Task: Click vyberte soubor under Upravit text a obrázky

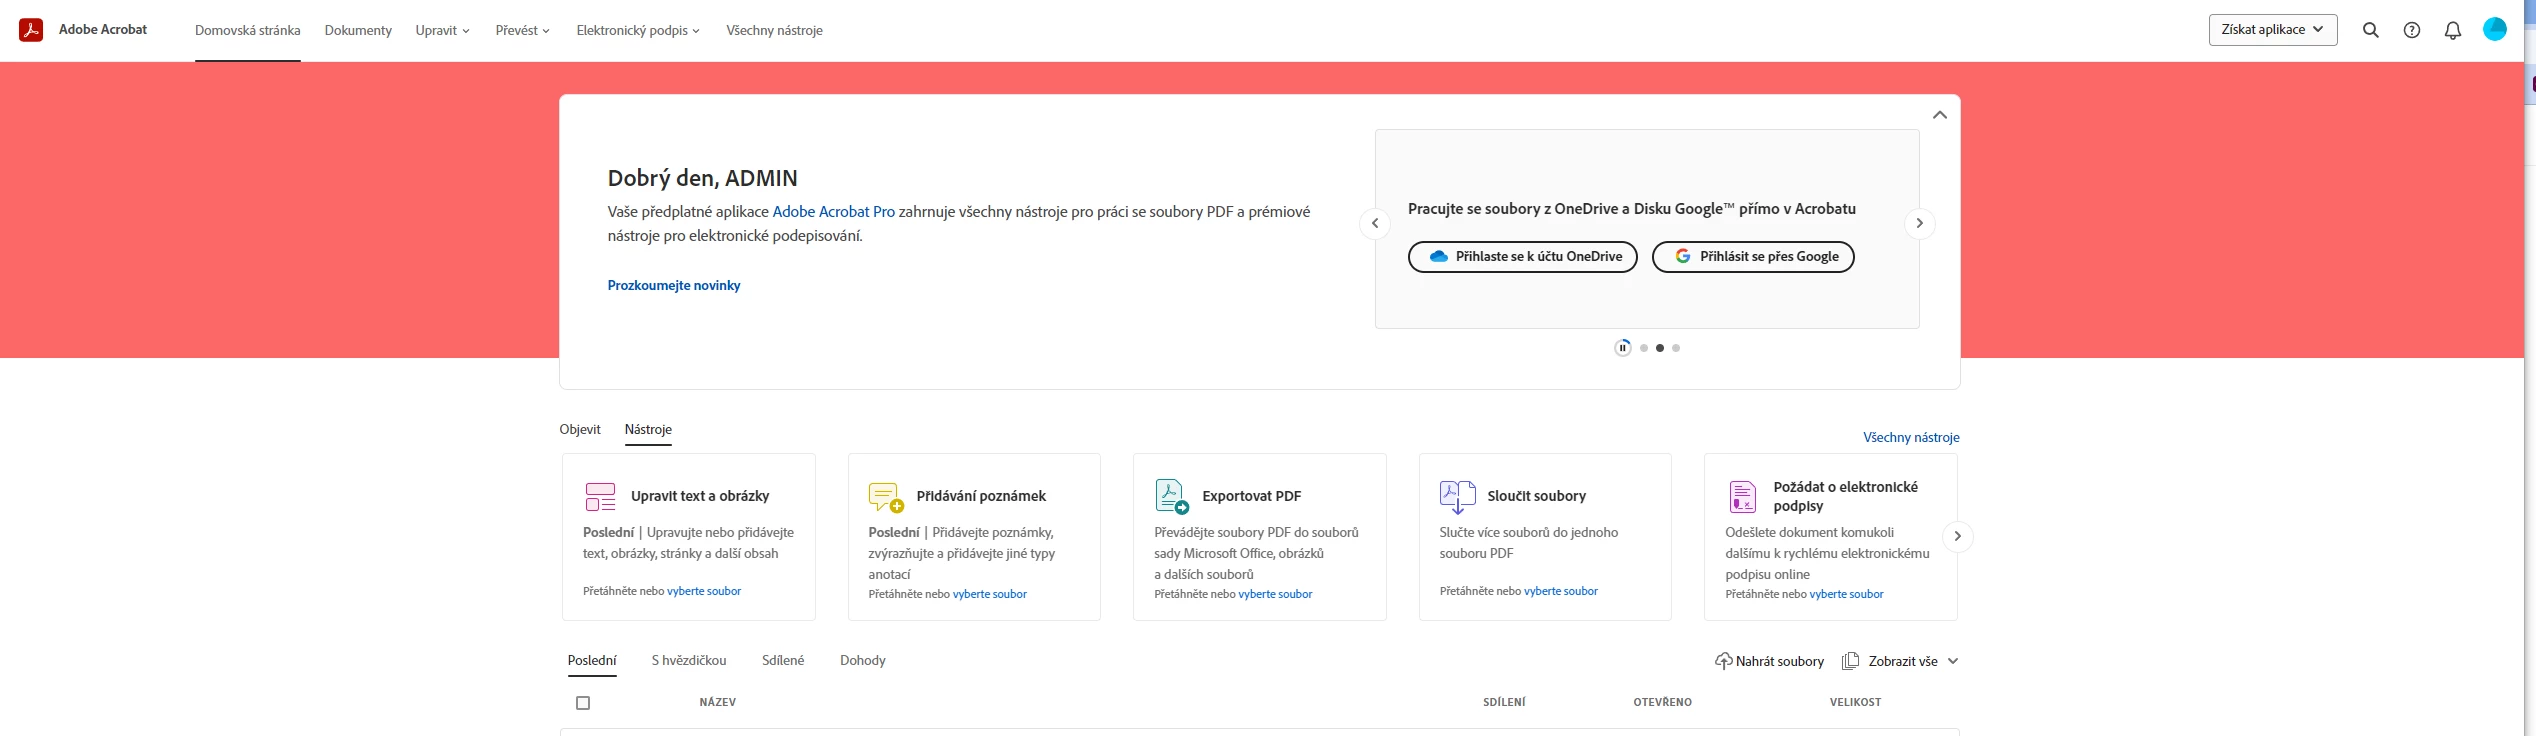Action: [704, 592]
